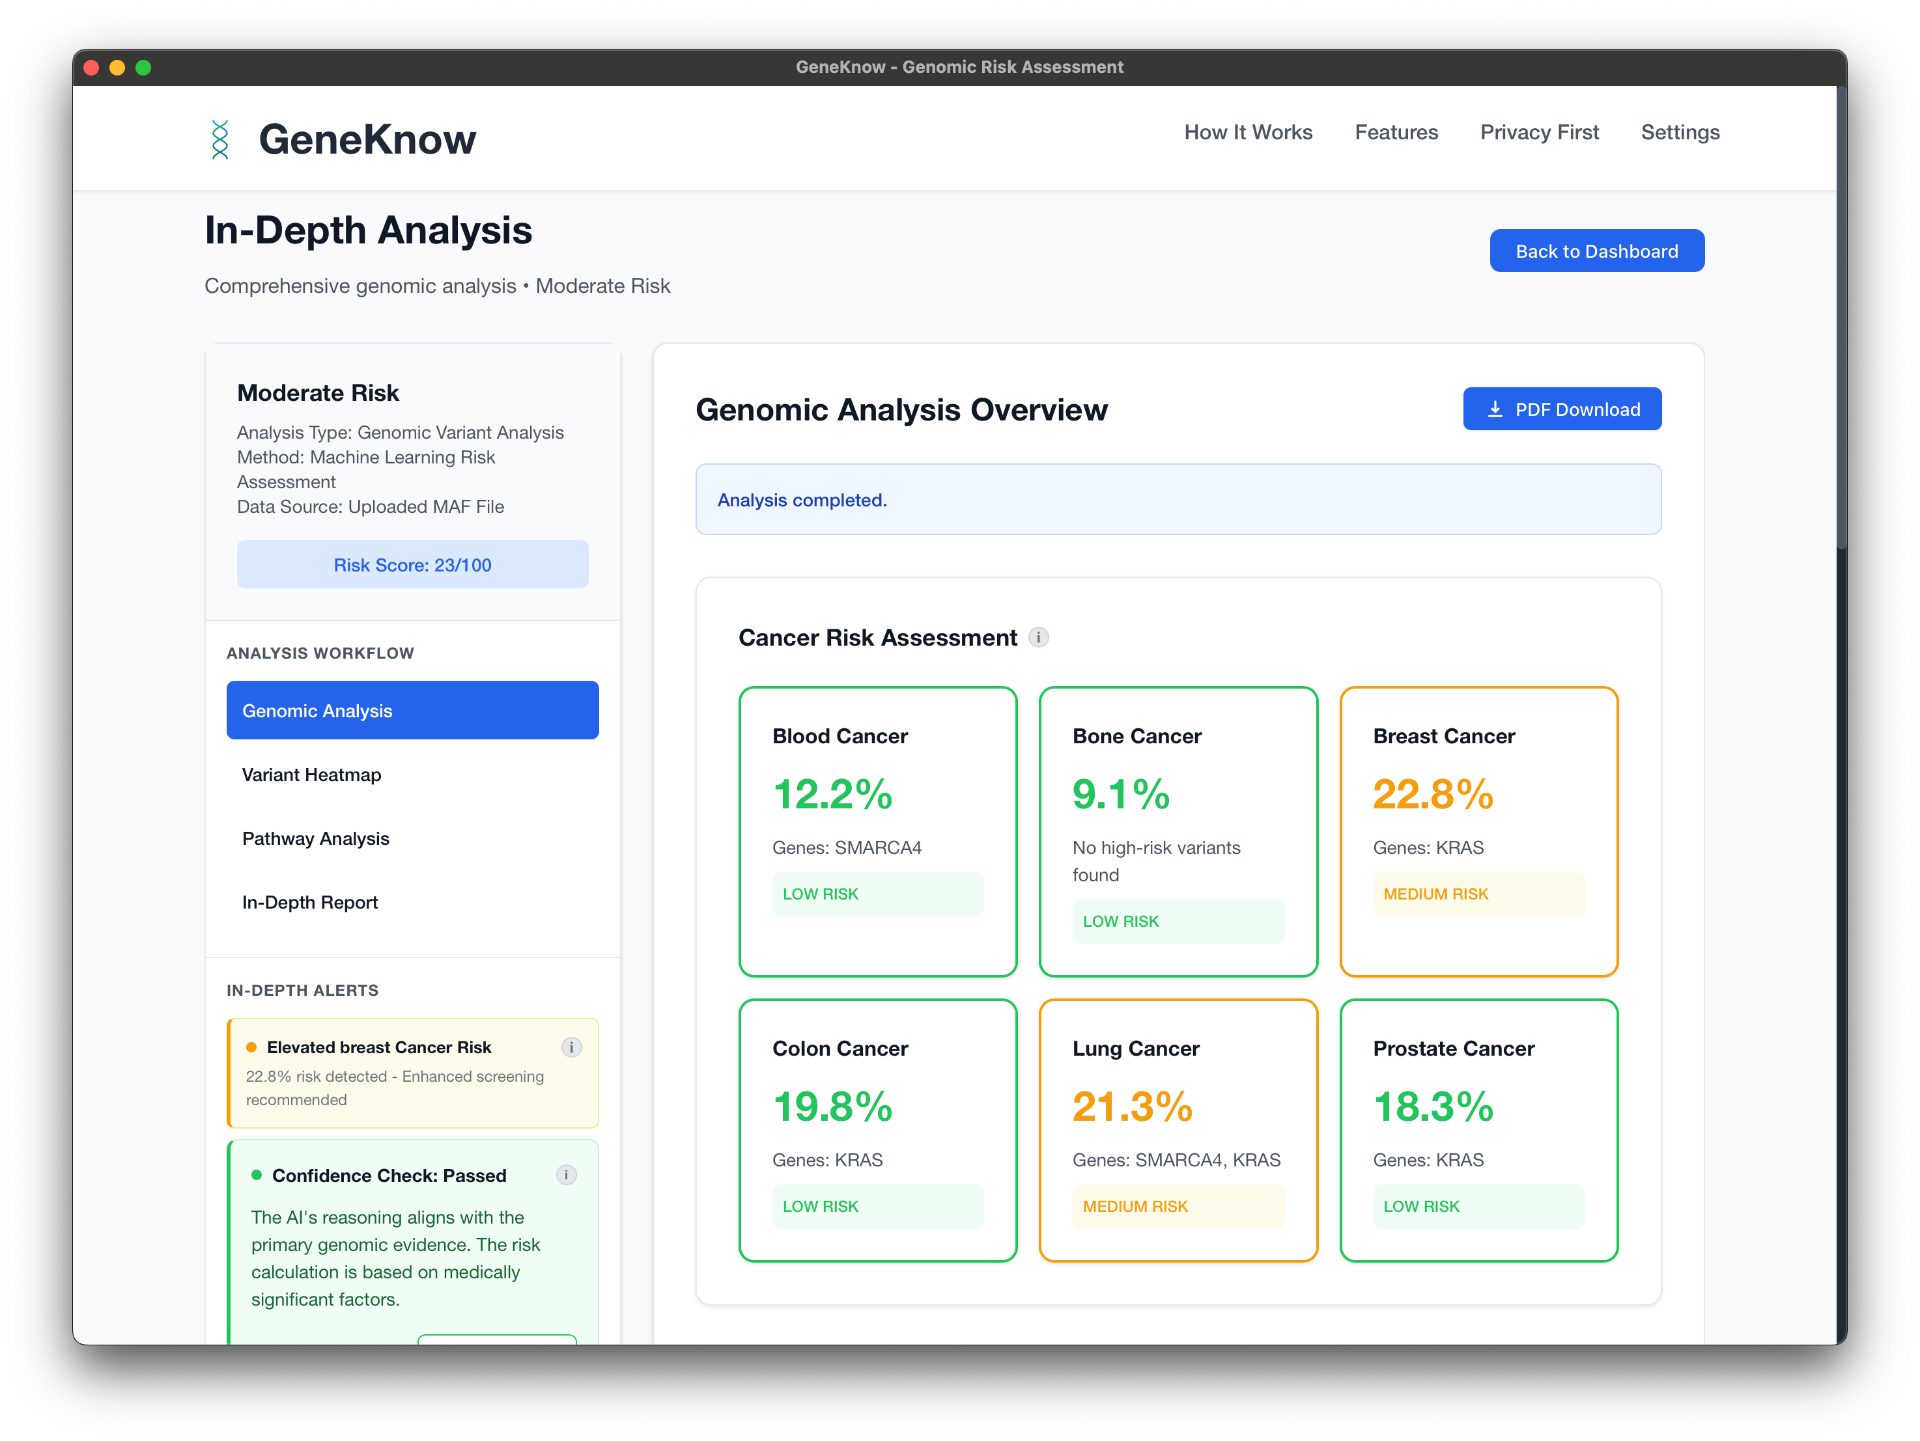Click the Analysis completed. status banner
Viewport: 1920px width, 1441px height.
tap(1178, 499)
